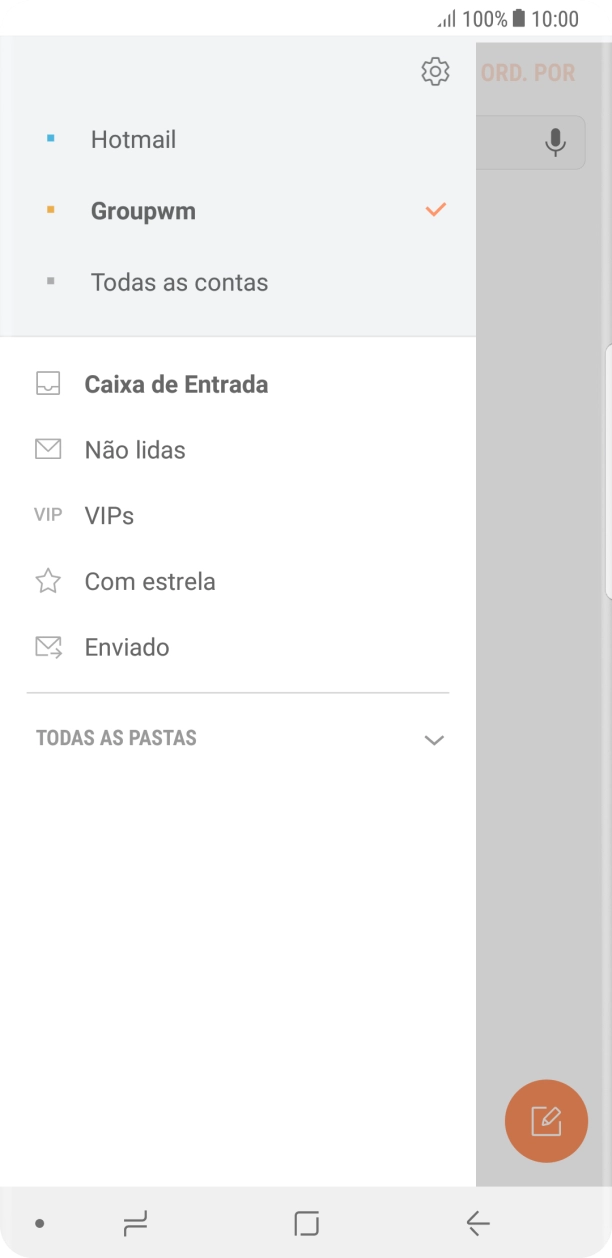
Task: Switch to Todas as contas view
Action: click(179, 282)
